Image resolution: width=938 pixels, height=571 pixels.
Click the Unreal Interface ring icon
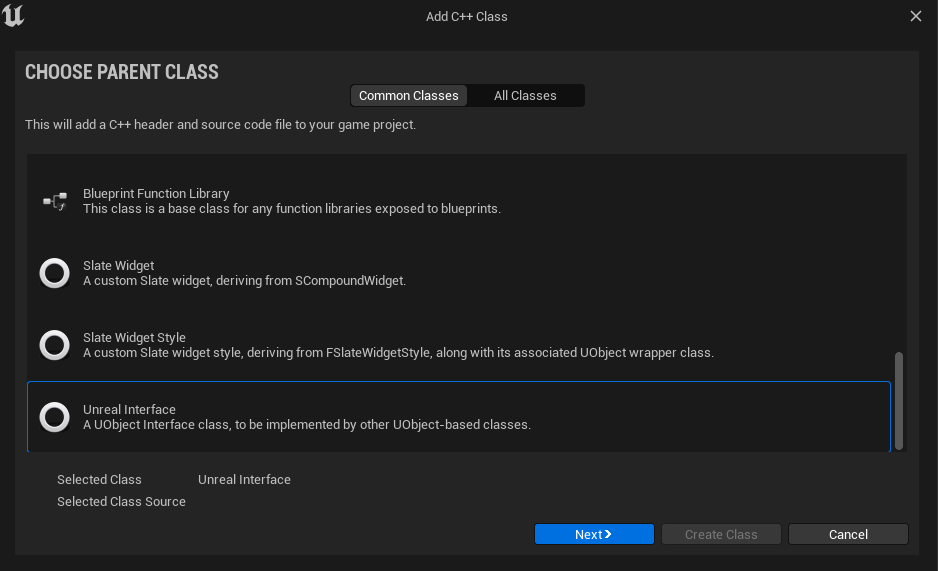point(54,417)
